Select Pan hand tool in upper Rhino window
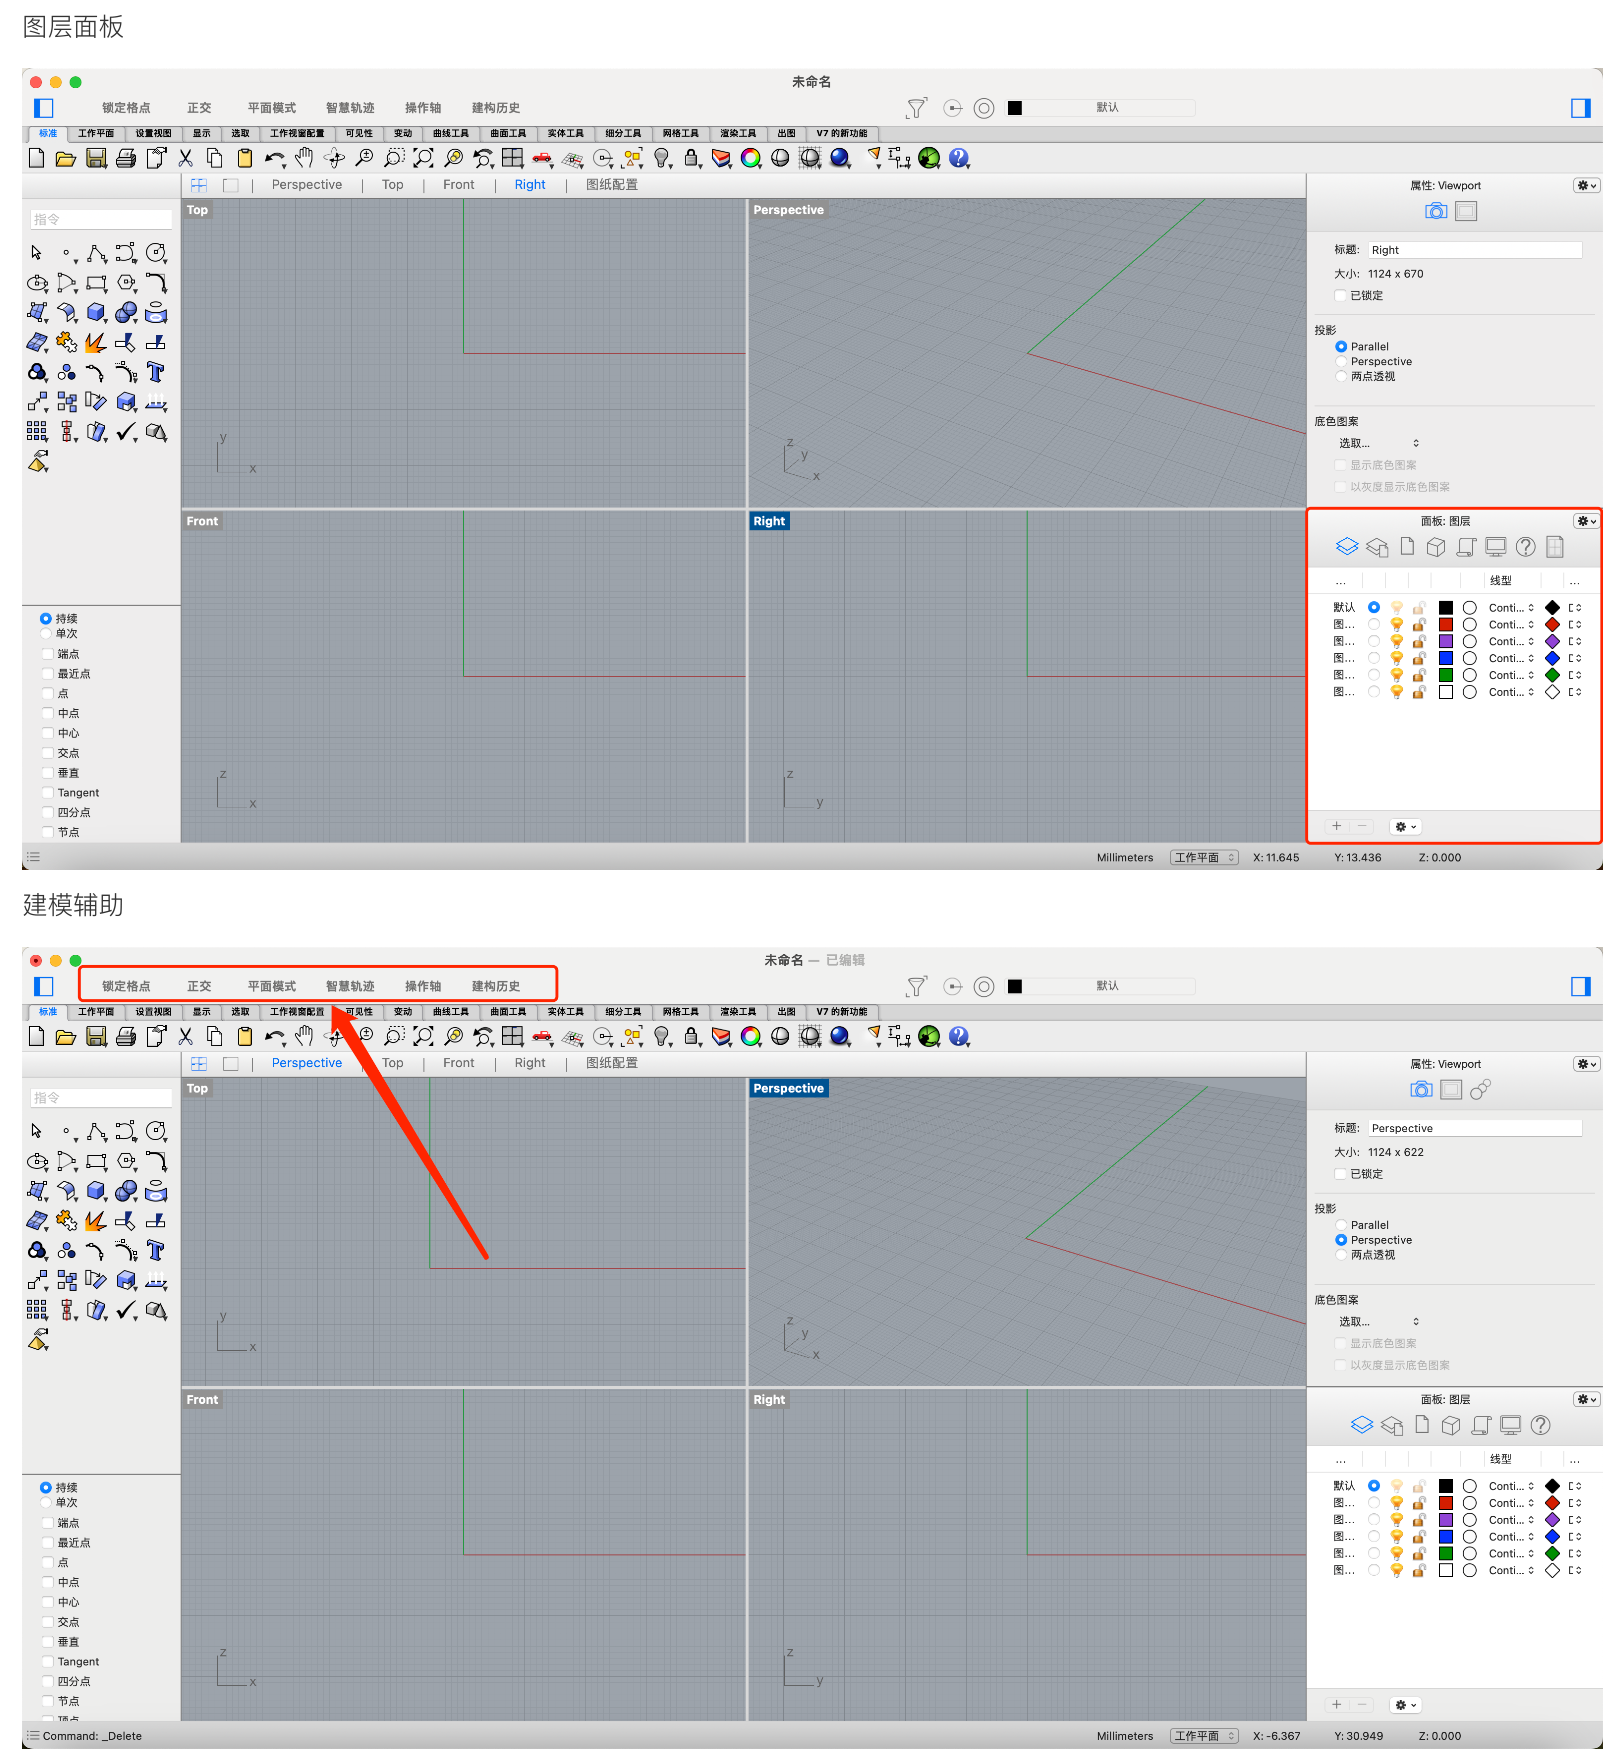Screen dimensions: 1612x1764 [x=304, y=158]
